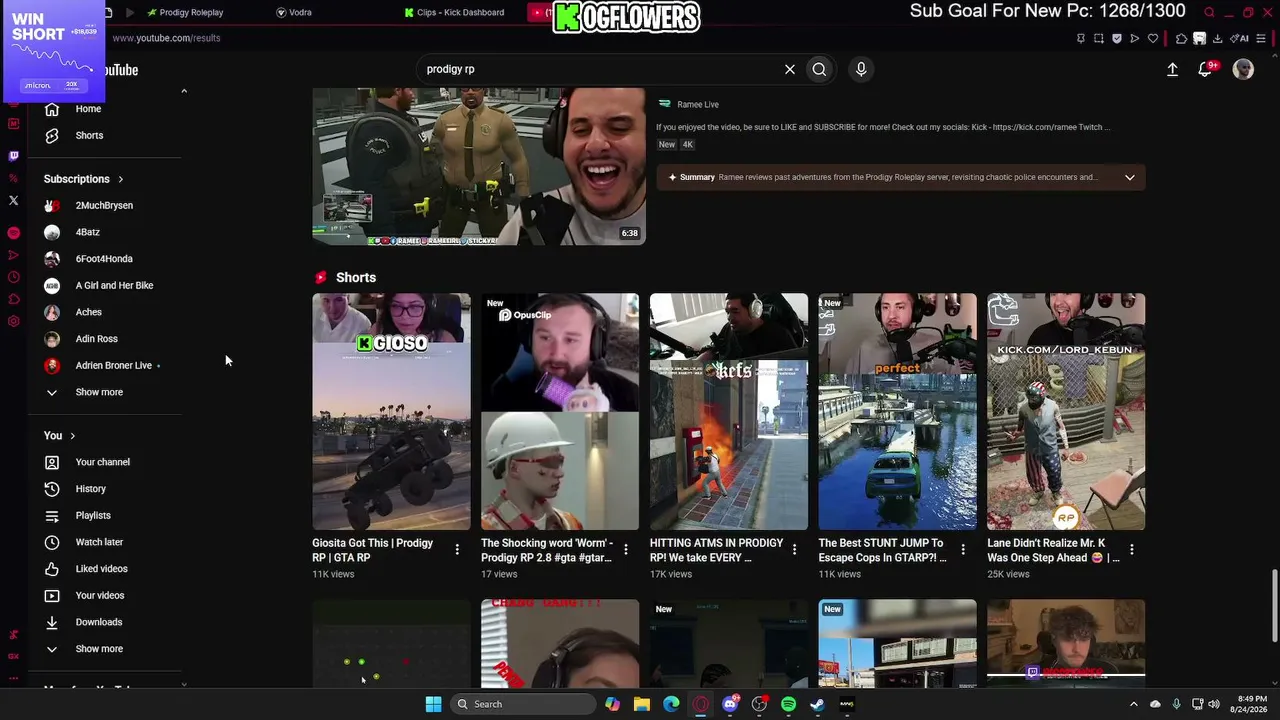Open File Explorer from the taskbar

(642, 704)
